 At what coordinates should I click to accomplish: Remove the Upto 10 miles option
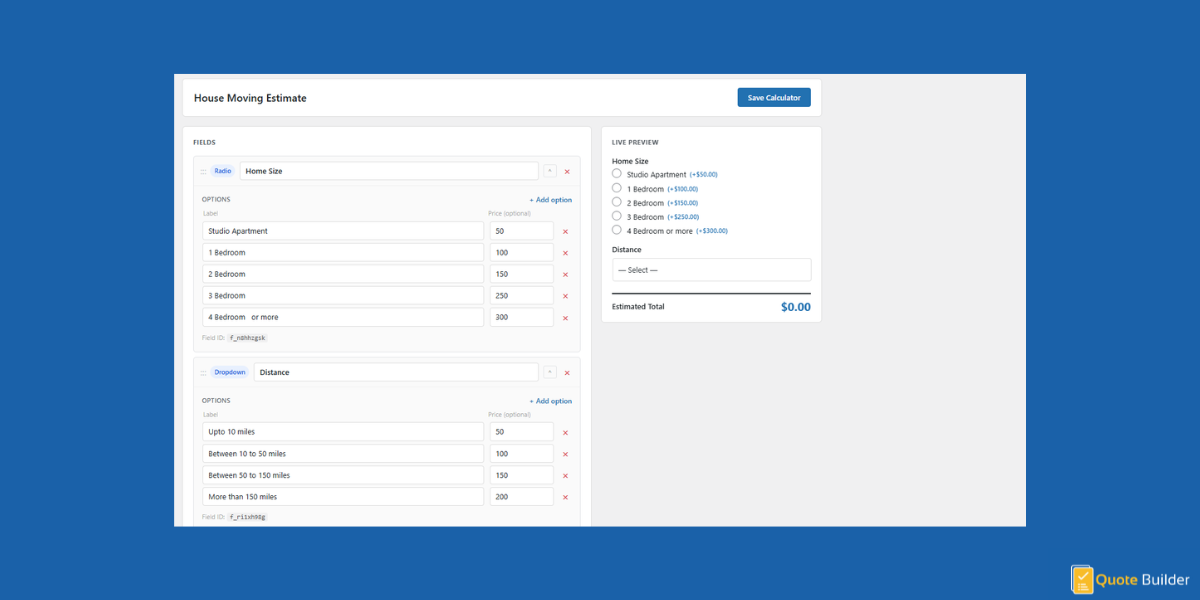click(x=565, y=432)
